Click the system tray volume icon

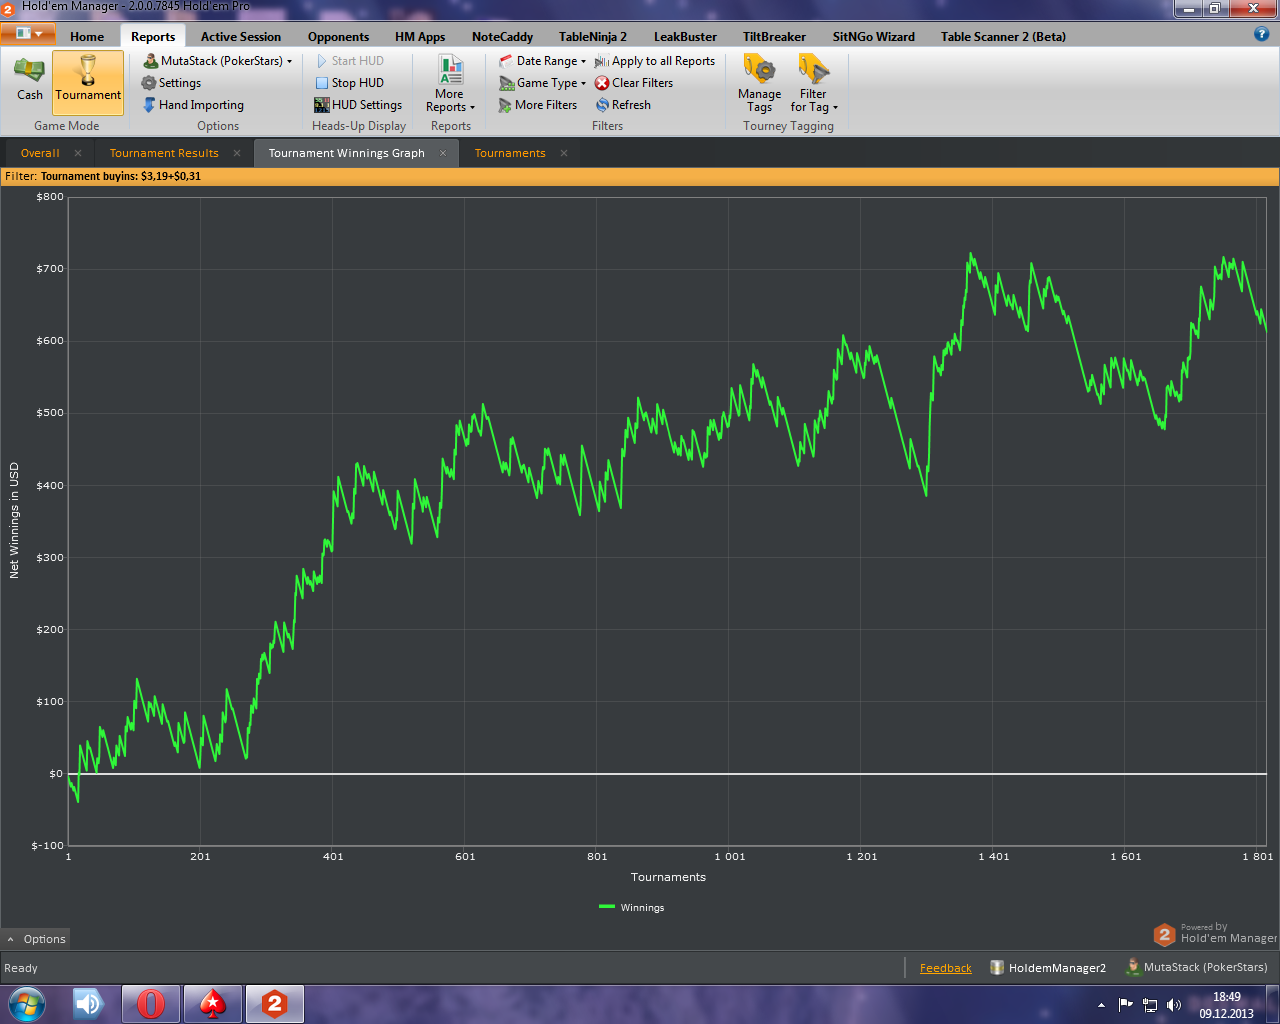[x=1174, y=1005]
